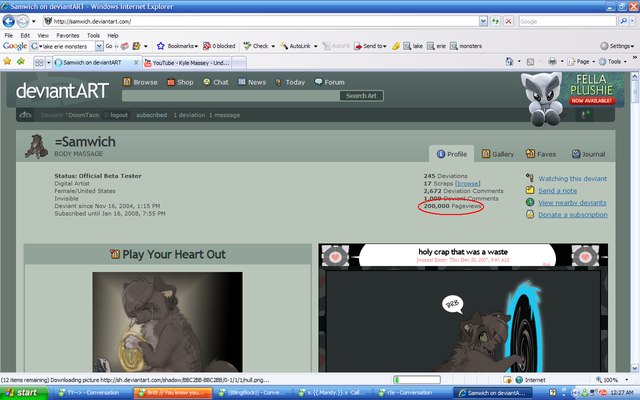Open Google toolbar Settings
Viewport: 640px width, 400px height.
pyautogui.click(x=617, y=46)
